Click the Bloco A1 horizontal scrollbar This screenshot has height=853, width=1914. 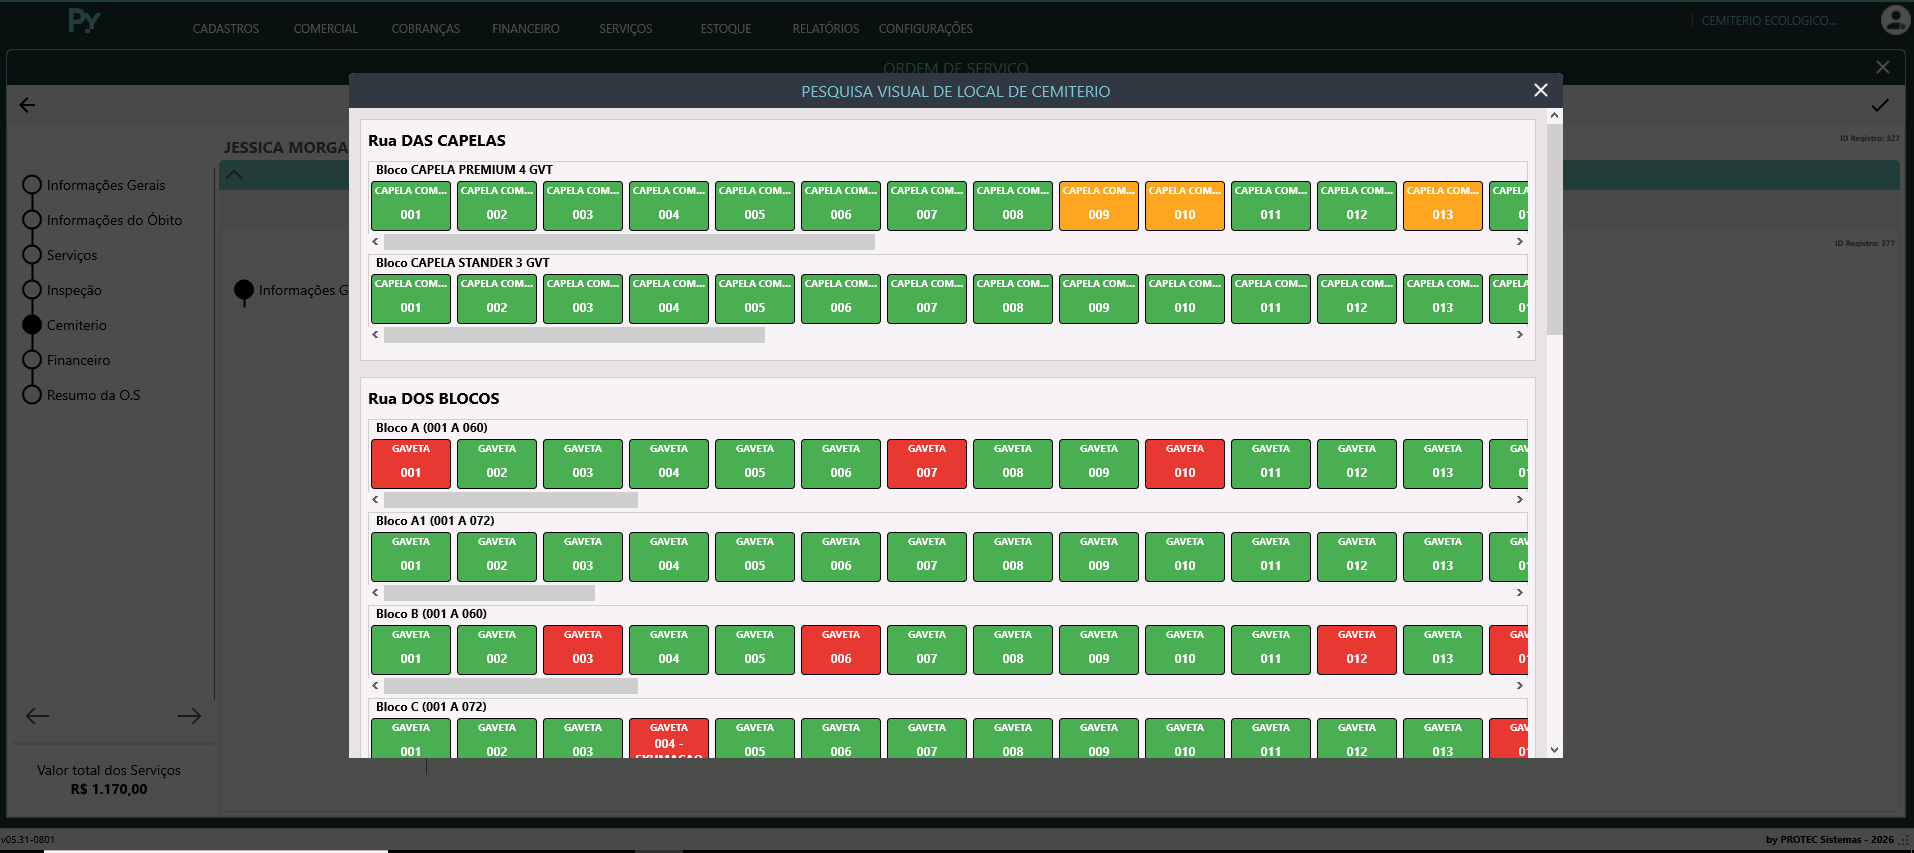click(489, 593)
